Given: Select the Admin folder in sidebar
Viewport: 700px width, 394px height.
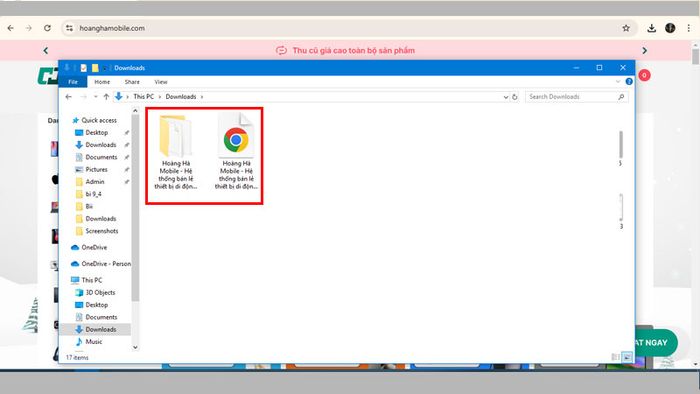Looking at the screenshot, I should (90, 182).
